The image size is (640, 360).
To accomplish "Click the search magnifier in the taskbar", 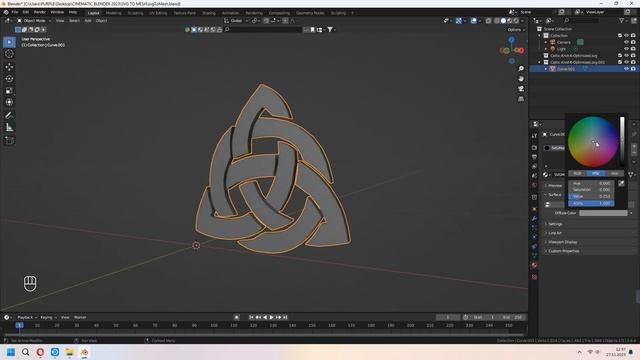I will (x=25, y=352).
